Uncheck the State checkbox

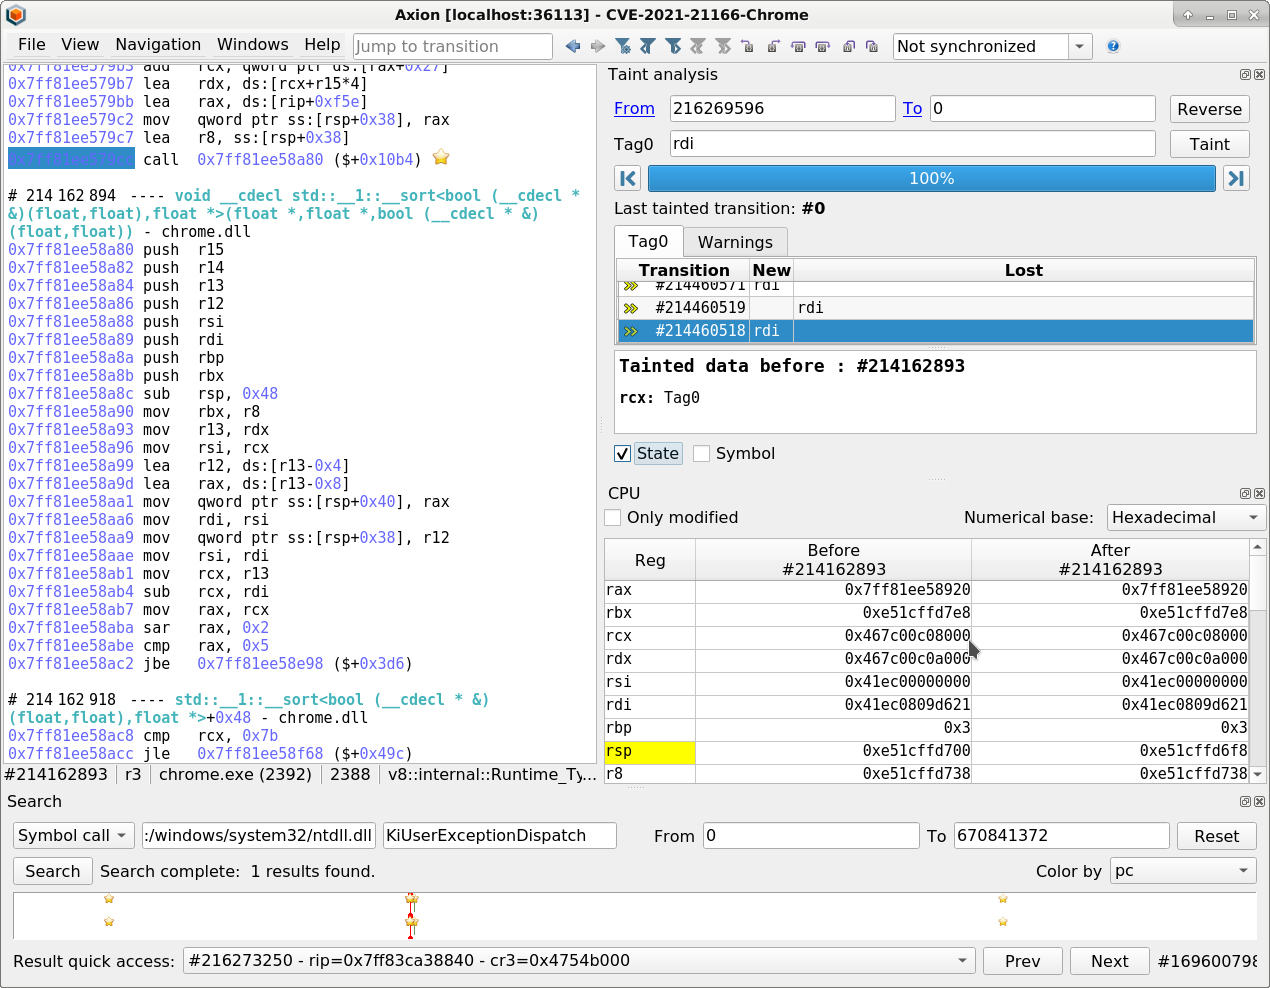point(623,454)
